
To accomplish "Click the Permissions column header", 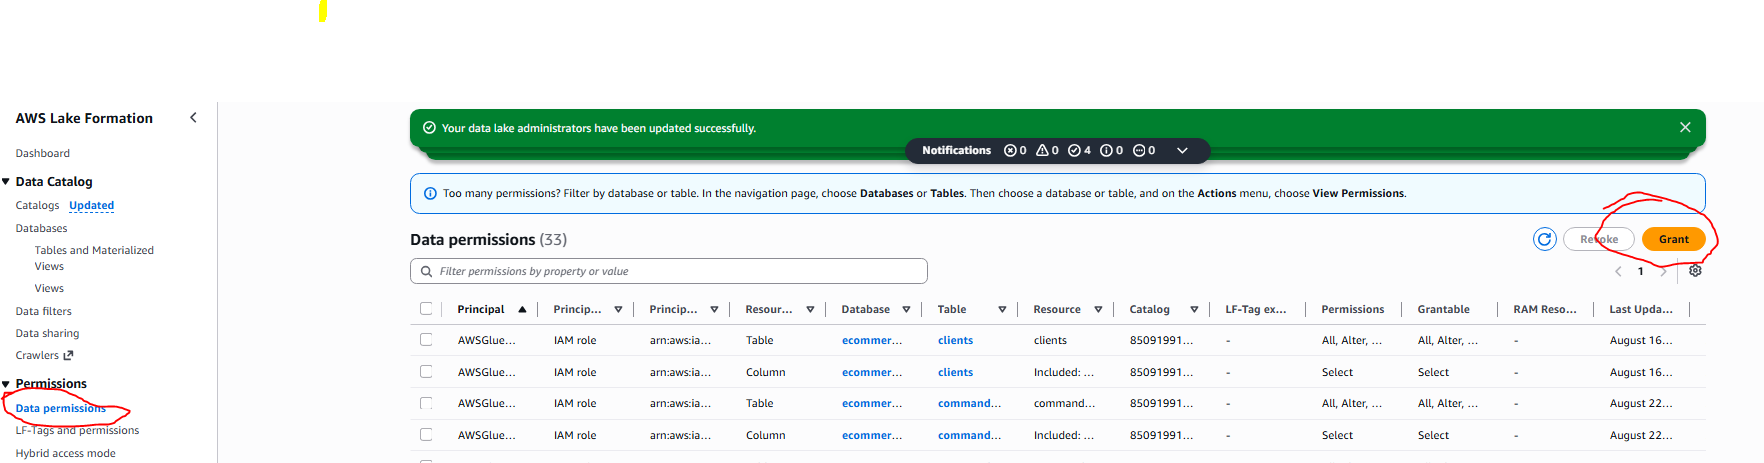I will tap(1352, 309).
